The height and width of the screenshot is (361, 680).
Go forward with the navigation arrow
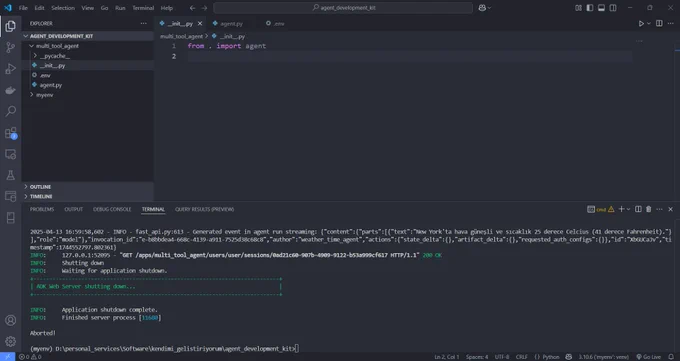pos(204,8)
